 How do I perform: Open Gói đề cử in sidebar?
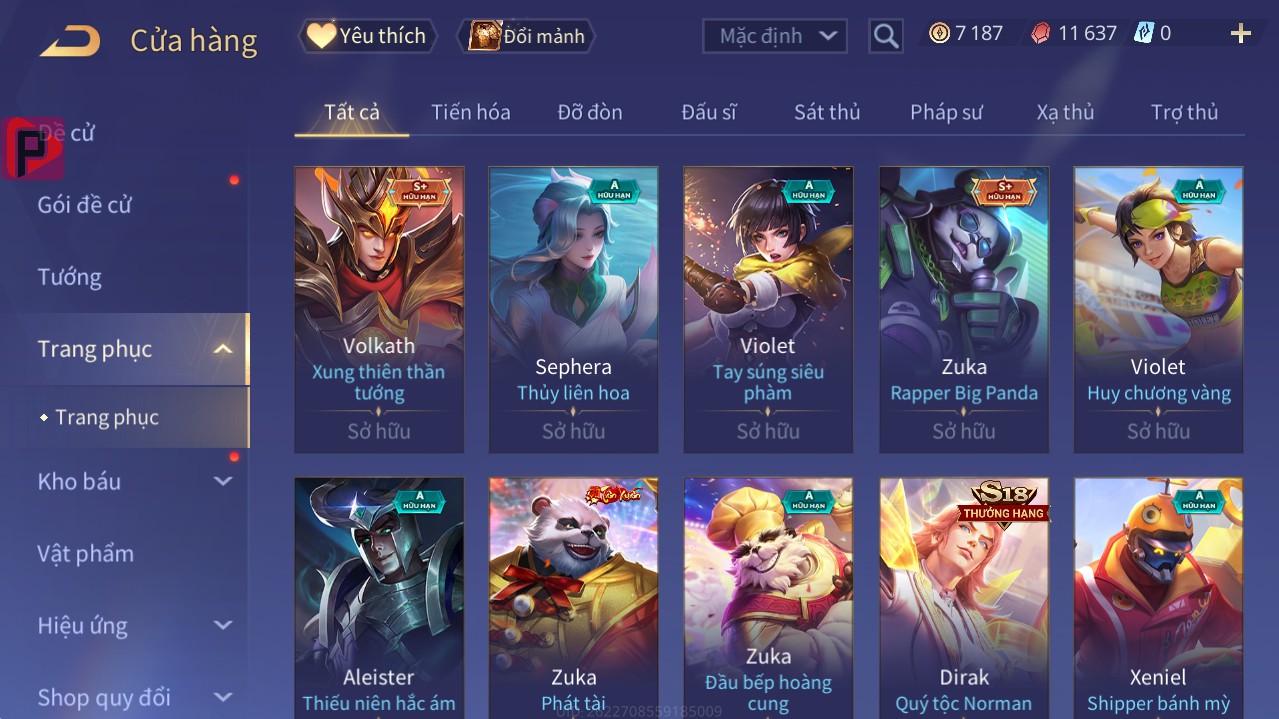[85, 205]
